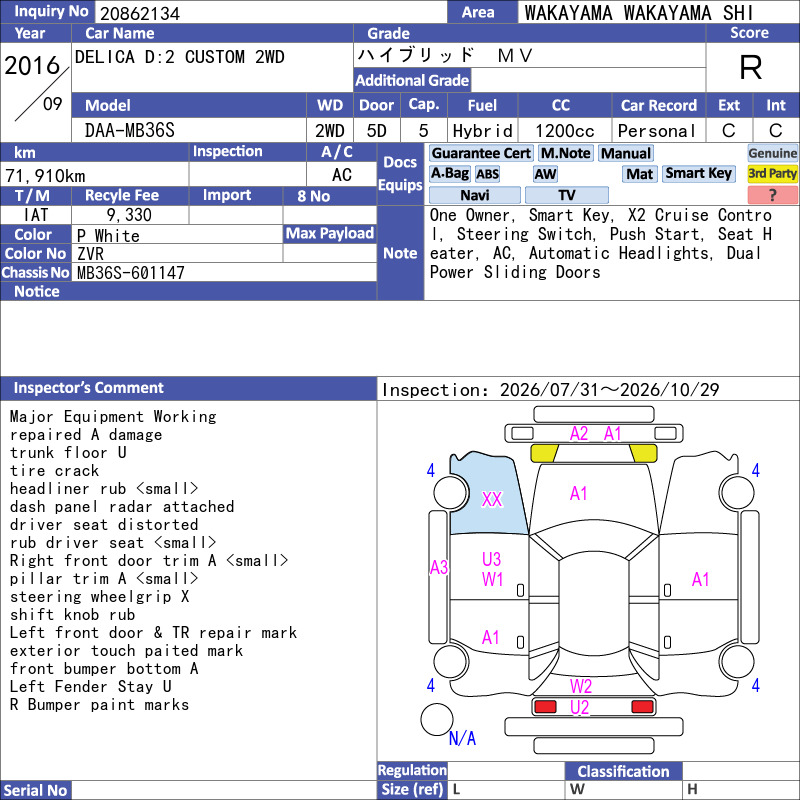Toggle the yellow 3rd Party indicator
This screenshot has height=800, width=800.
click(x=772, y=173)
